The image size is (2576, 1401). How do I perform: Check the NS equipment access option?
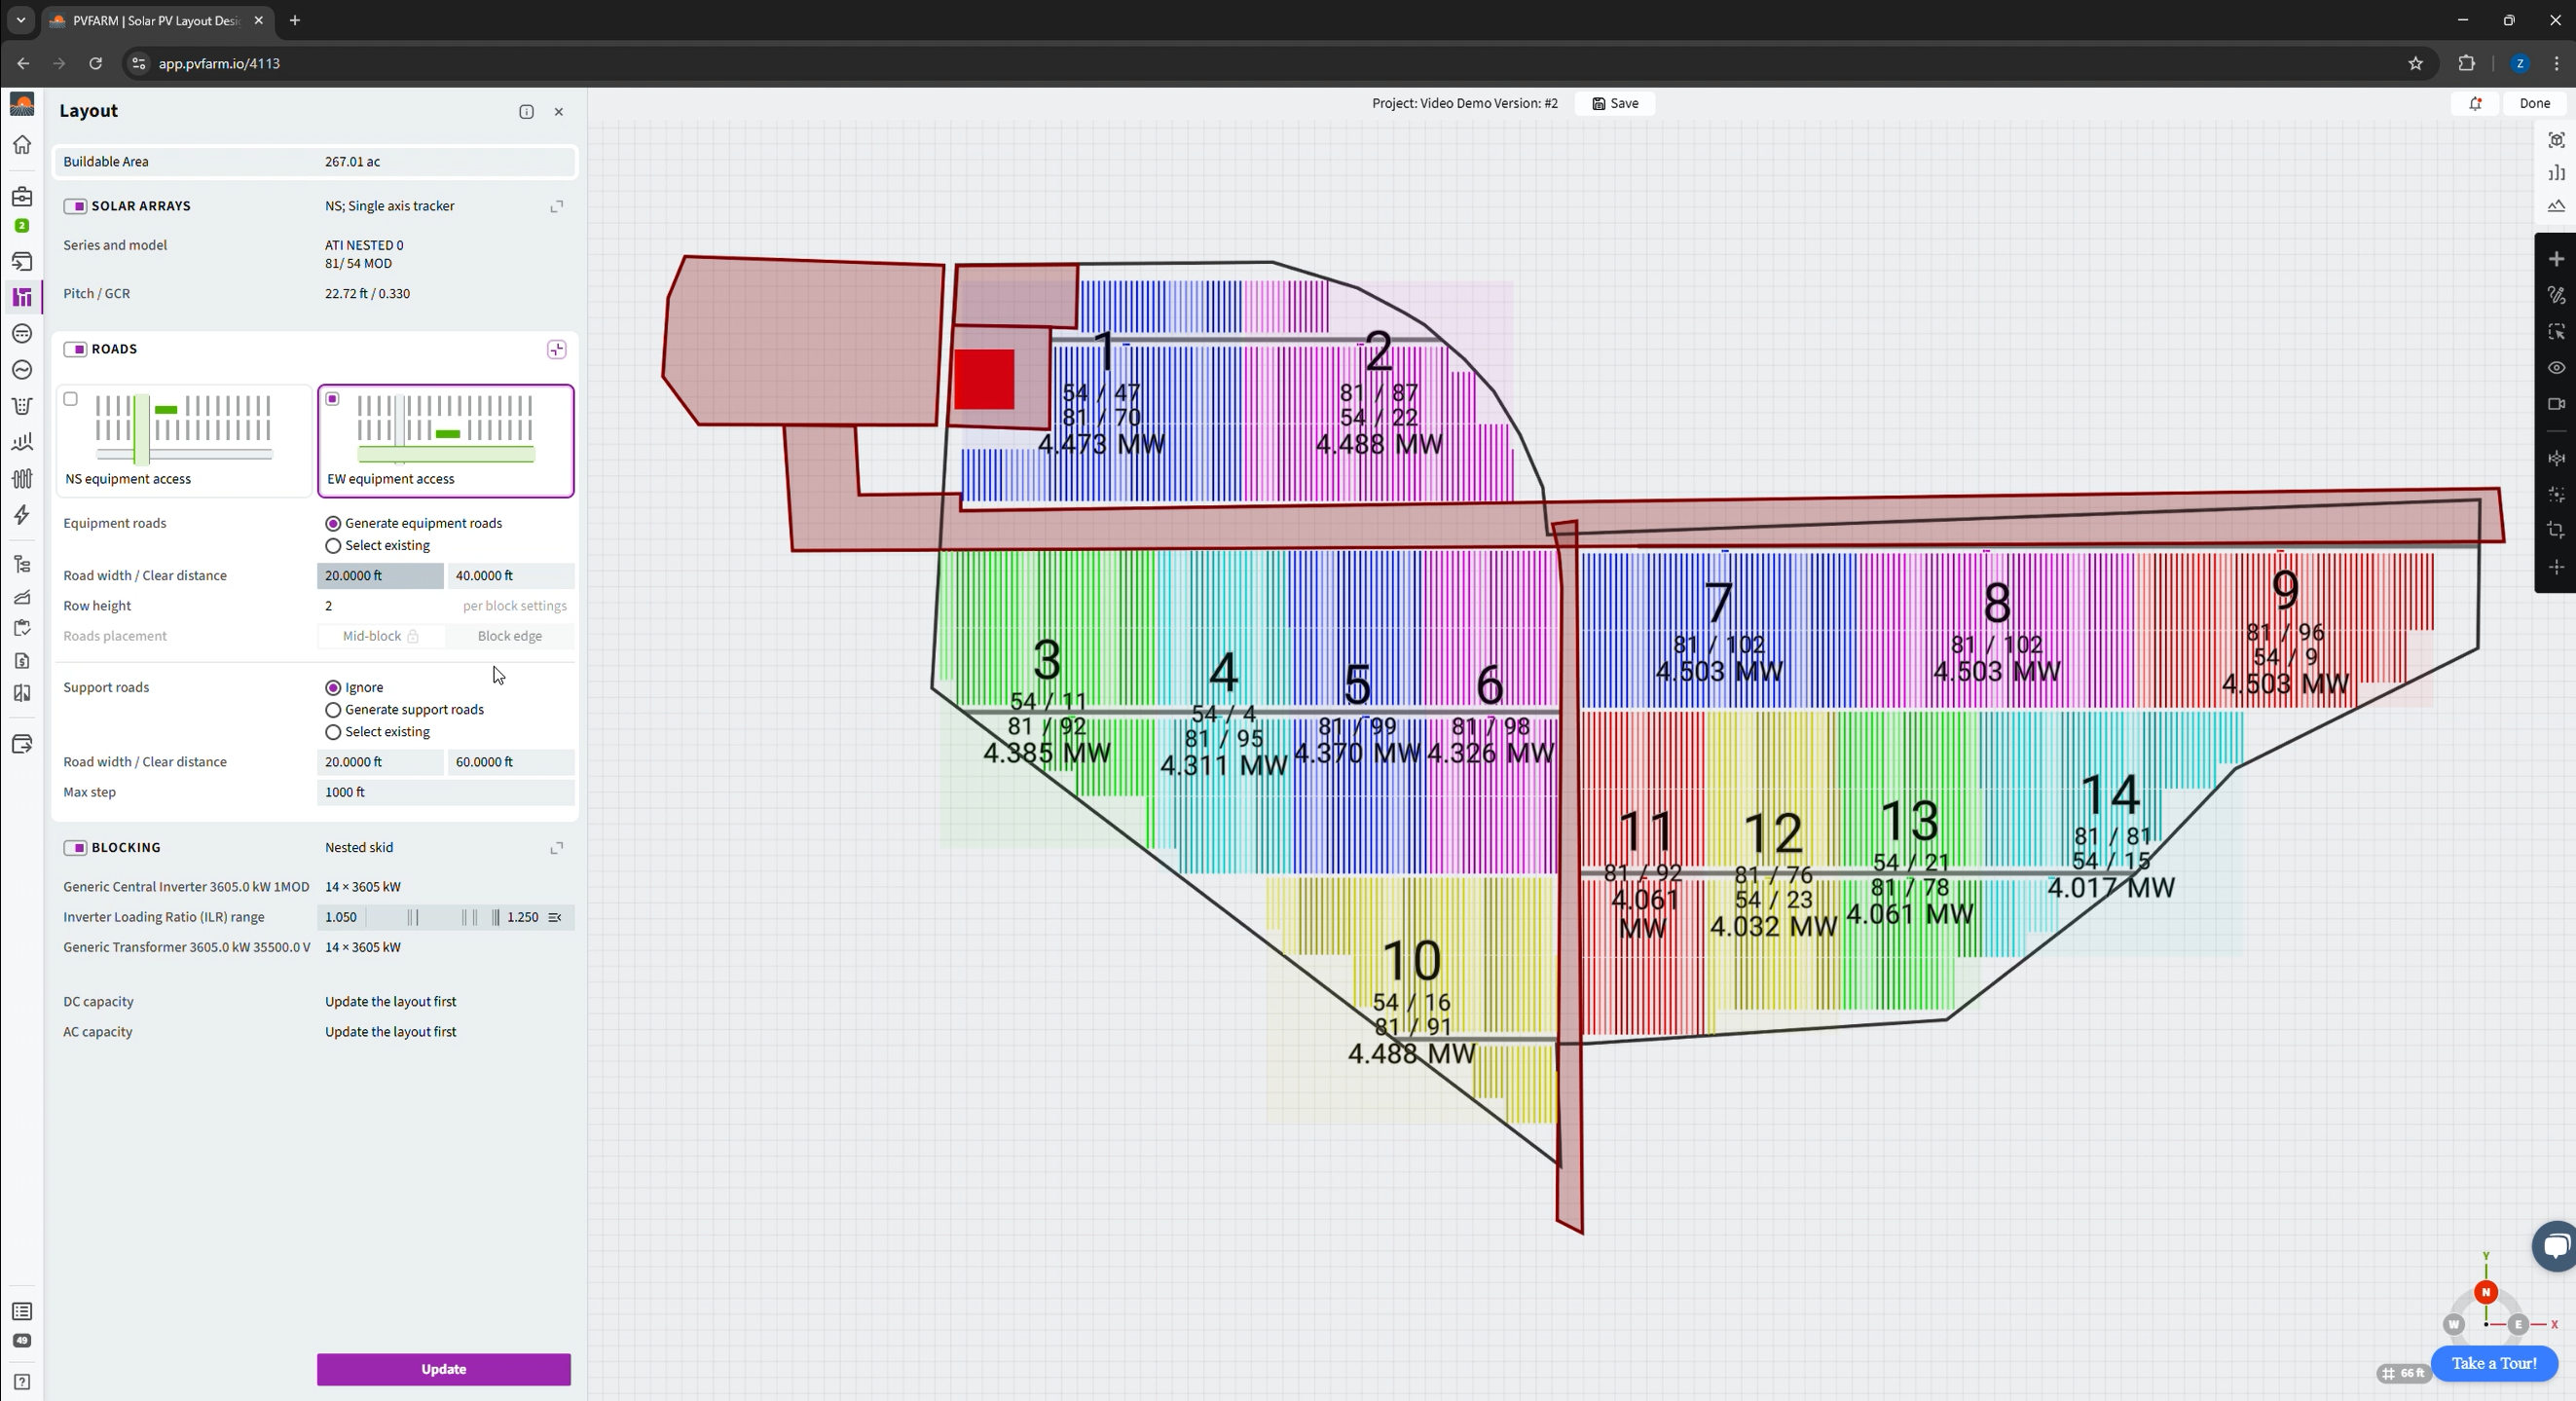click(71, 399)
